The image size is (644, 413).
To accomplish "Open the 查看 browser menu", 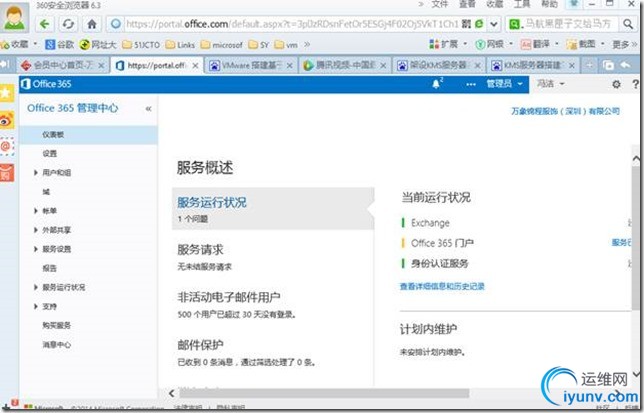I will (x=467, y=4).
